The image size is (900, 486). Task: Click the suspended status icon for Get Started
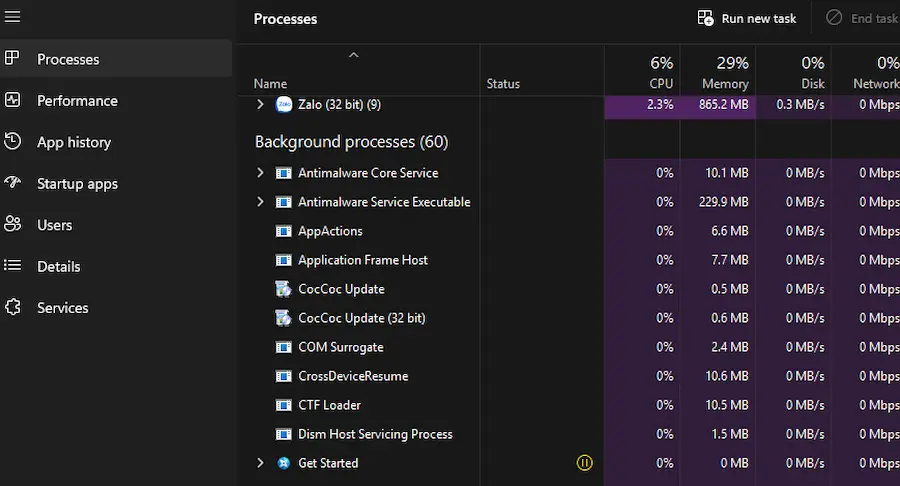coord(585,463)
